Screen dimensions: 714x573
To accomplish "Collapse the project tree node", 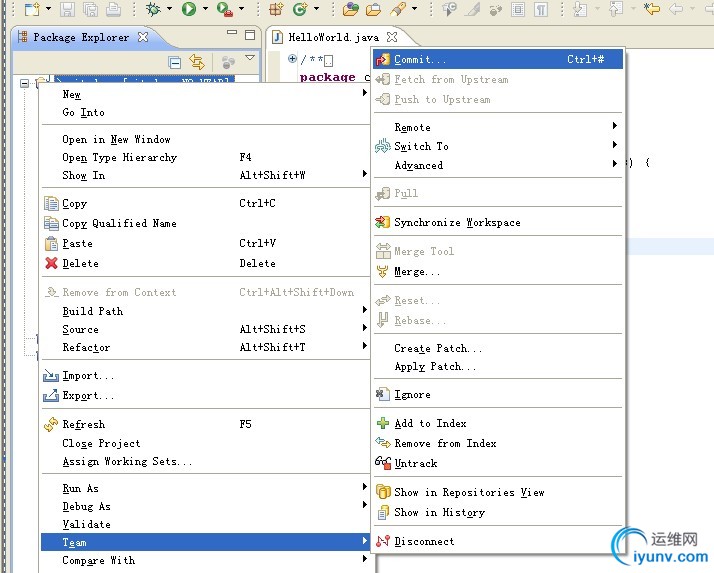I will (25, 83).
